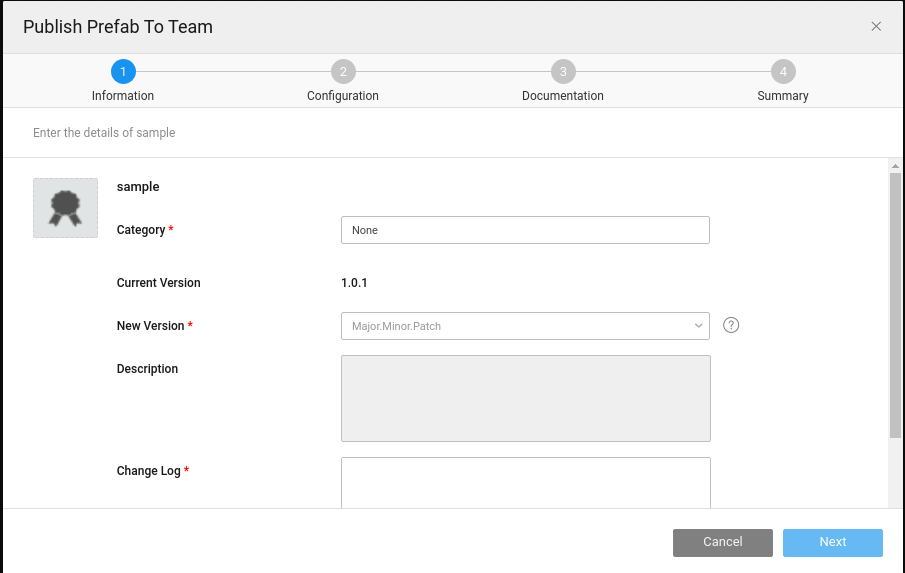The image size is (905, 573).
Task: Click the step 2 circle icon
Action: coord(343,71)
